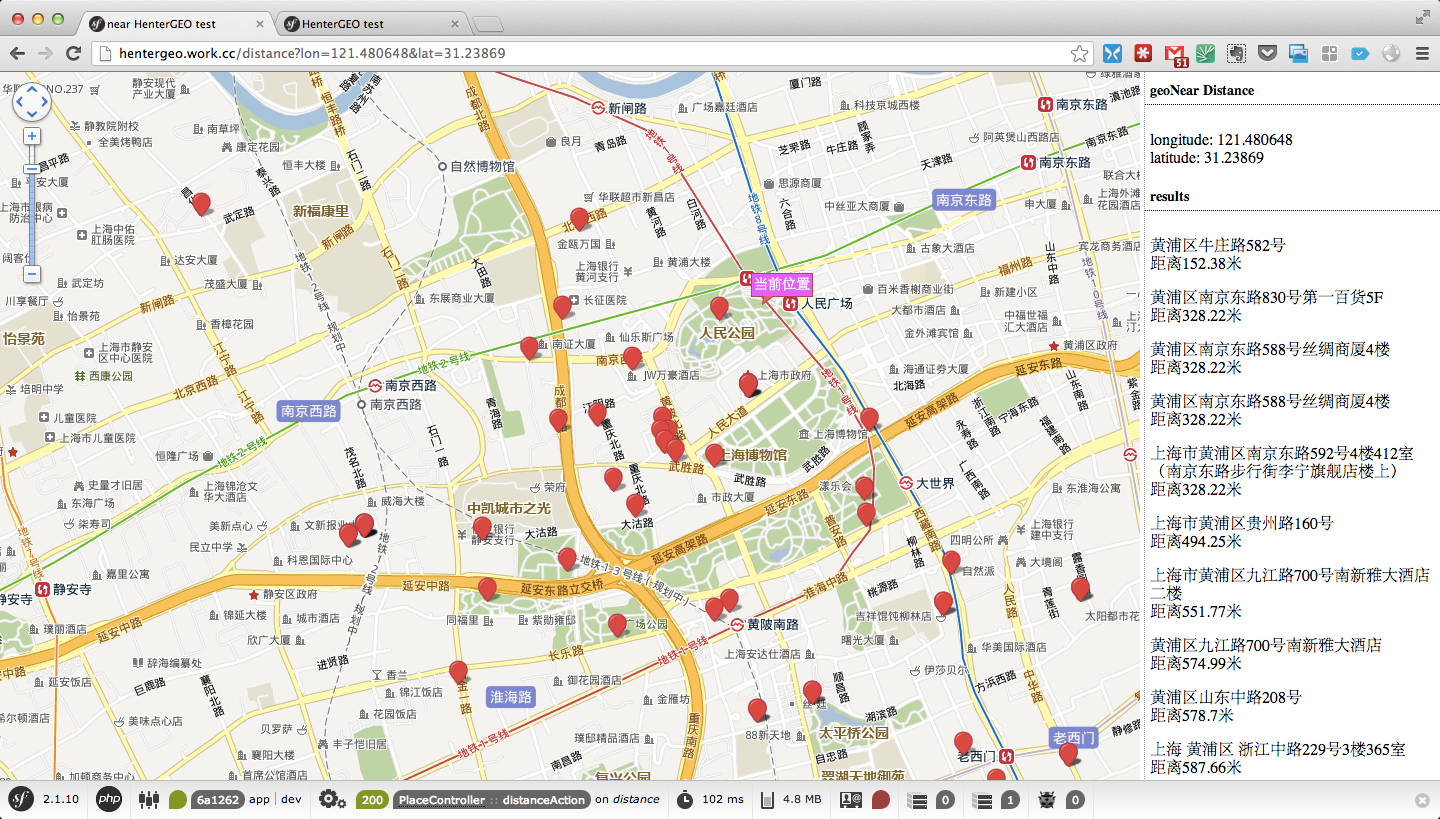Open the PHP info icon in toolbar
This screenshot has height=819, width=1440.
tap(109, 799)
